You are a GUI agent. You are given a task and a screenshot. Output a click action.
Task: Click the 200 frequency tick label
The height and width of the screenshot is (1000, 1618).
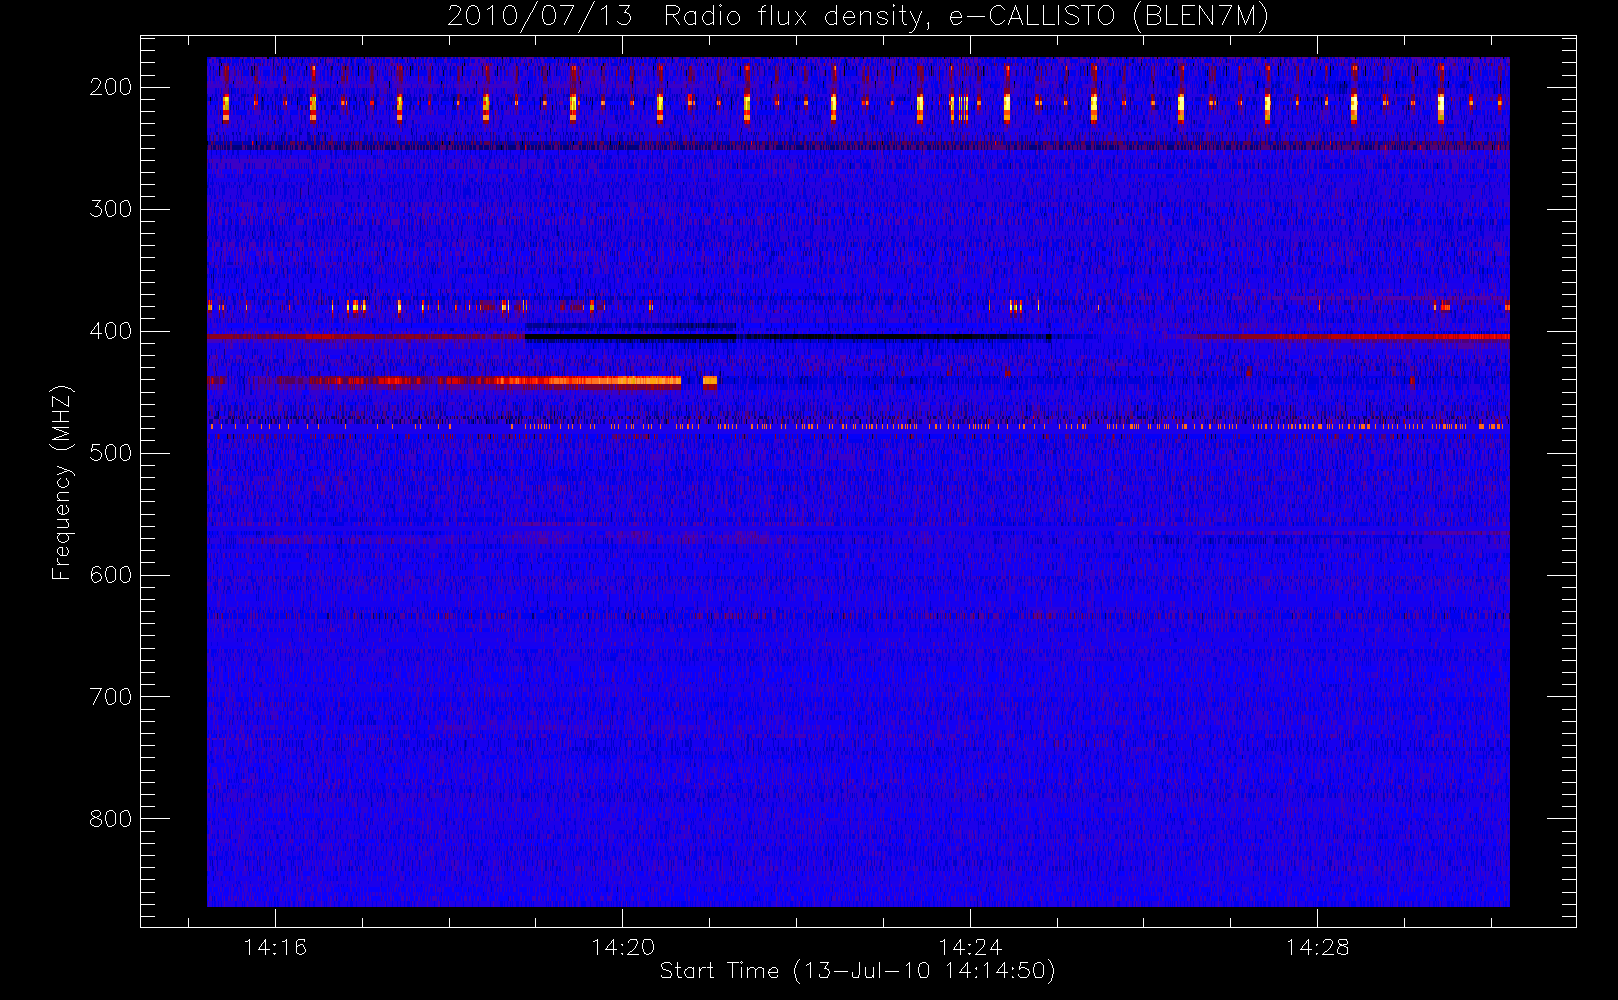click(111, 87)
